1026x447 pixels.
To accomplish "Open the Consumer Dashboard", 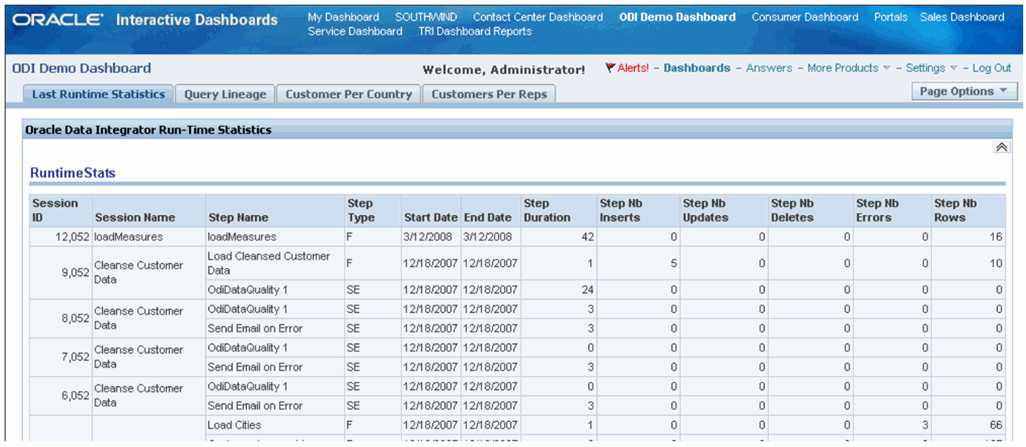I will (805, 17).
